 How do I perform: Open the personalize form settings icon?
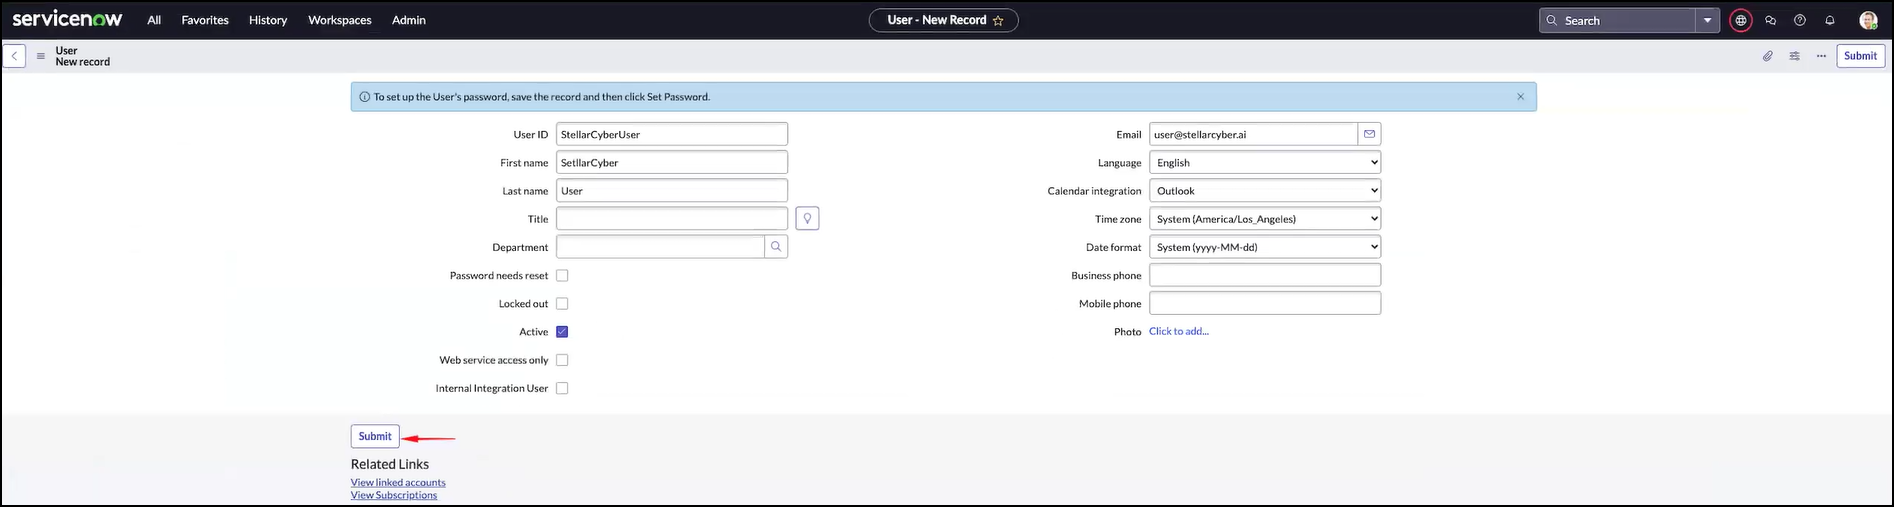(x=1794, y=56)
